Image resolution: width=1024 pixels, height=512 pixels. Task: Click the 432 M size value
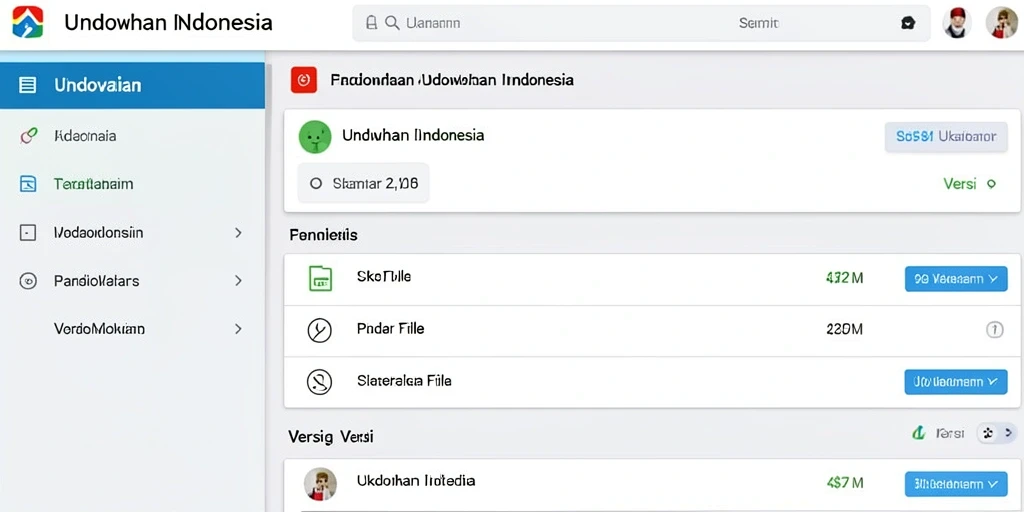[x=844, y=278]
